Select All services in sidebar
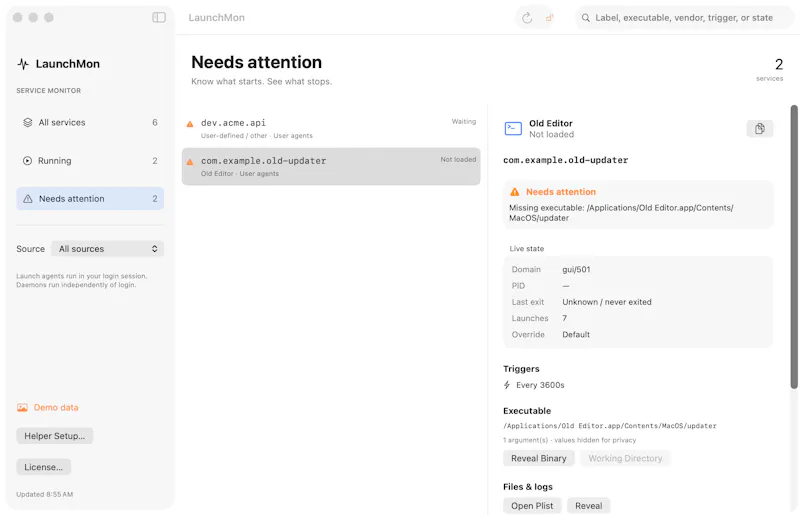 pyautogui.click(x=90, y=122)
